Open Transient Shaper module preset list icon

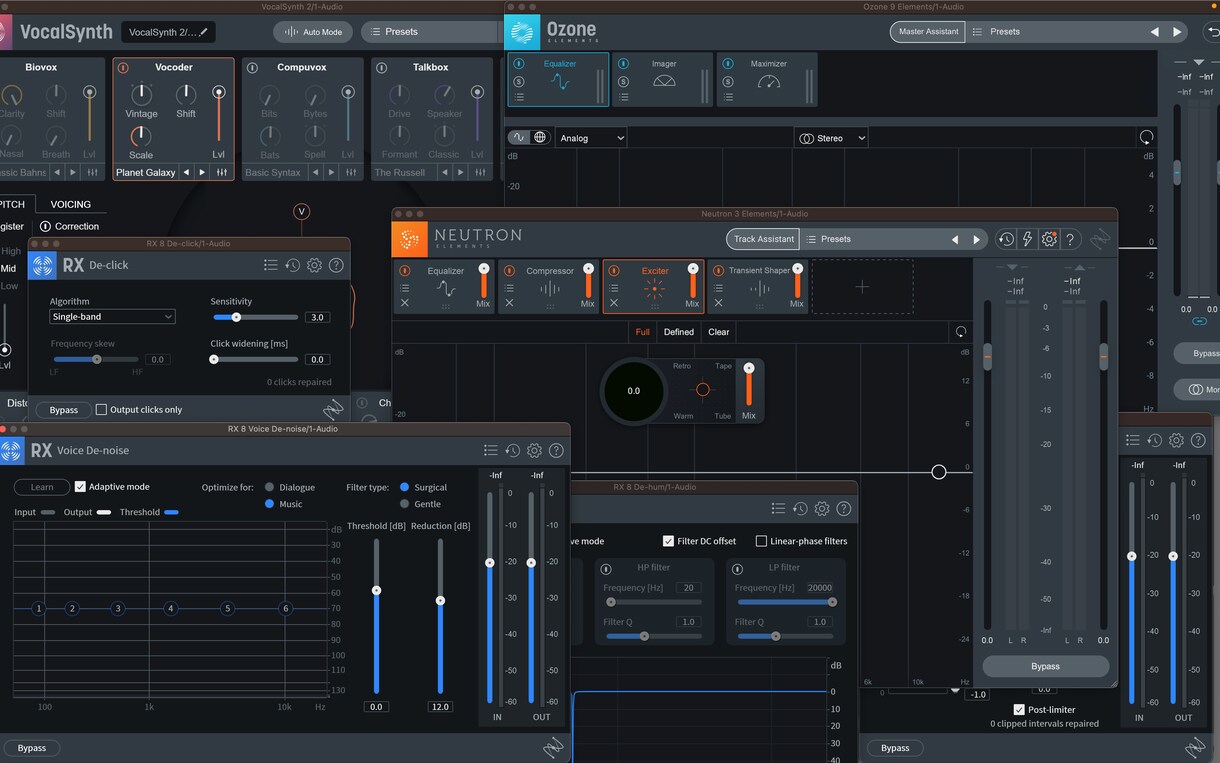point(718,288)
